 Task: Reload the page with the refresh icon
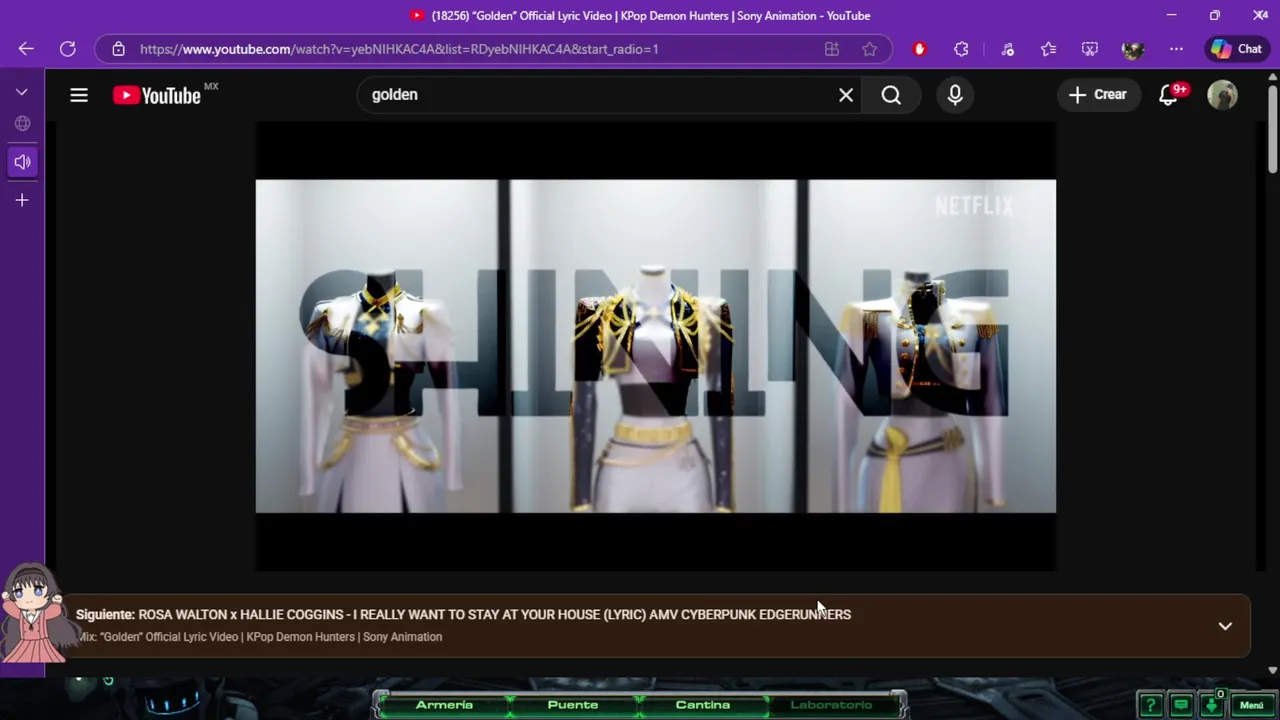pyautogui.click(x=68, y=49)
